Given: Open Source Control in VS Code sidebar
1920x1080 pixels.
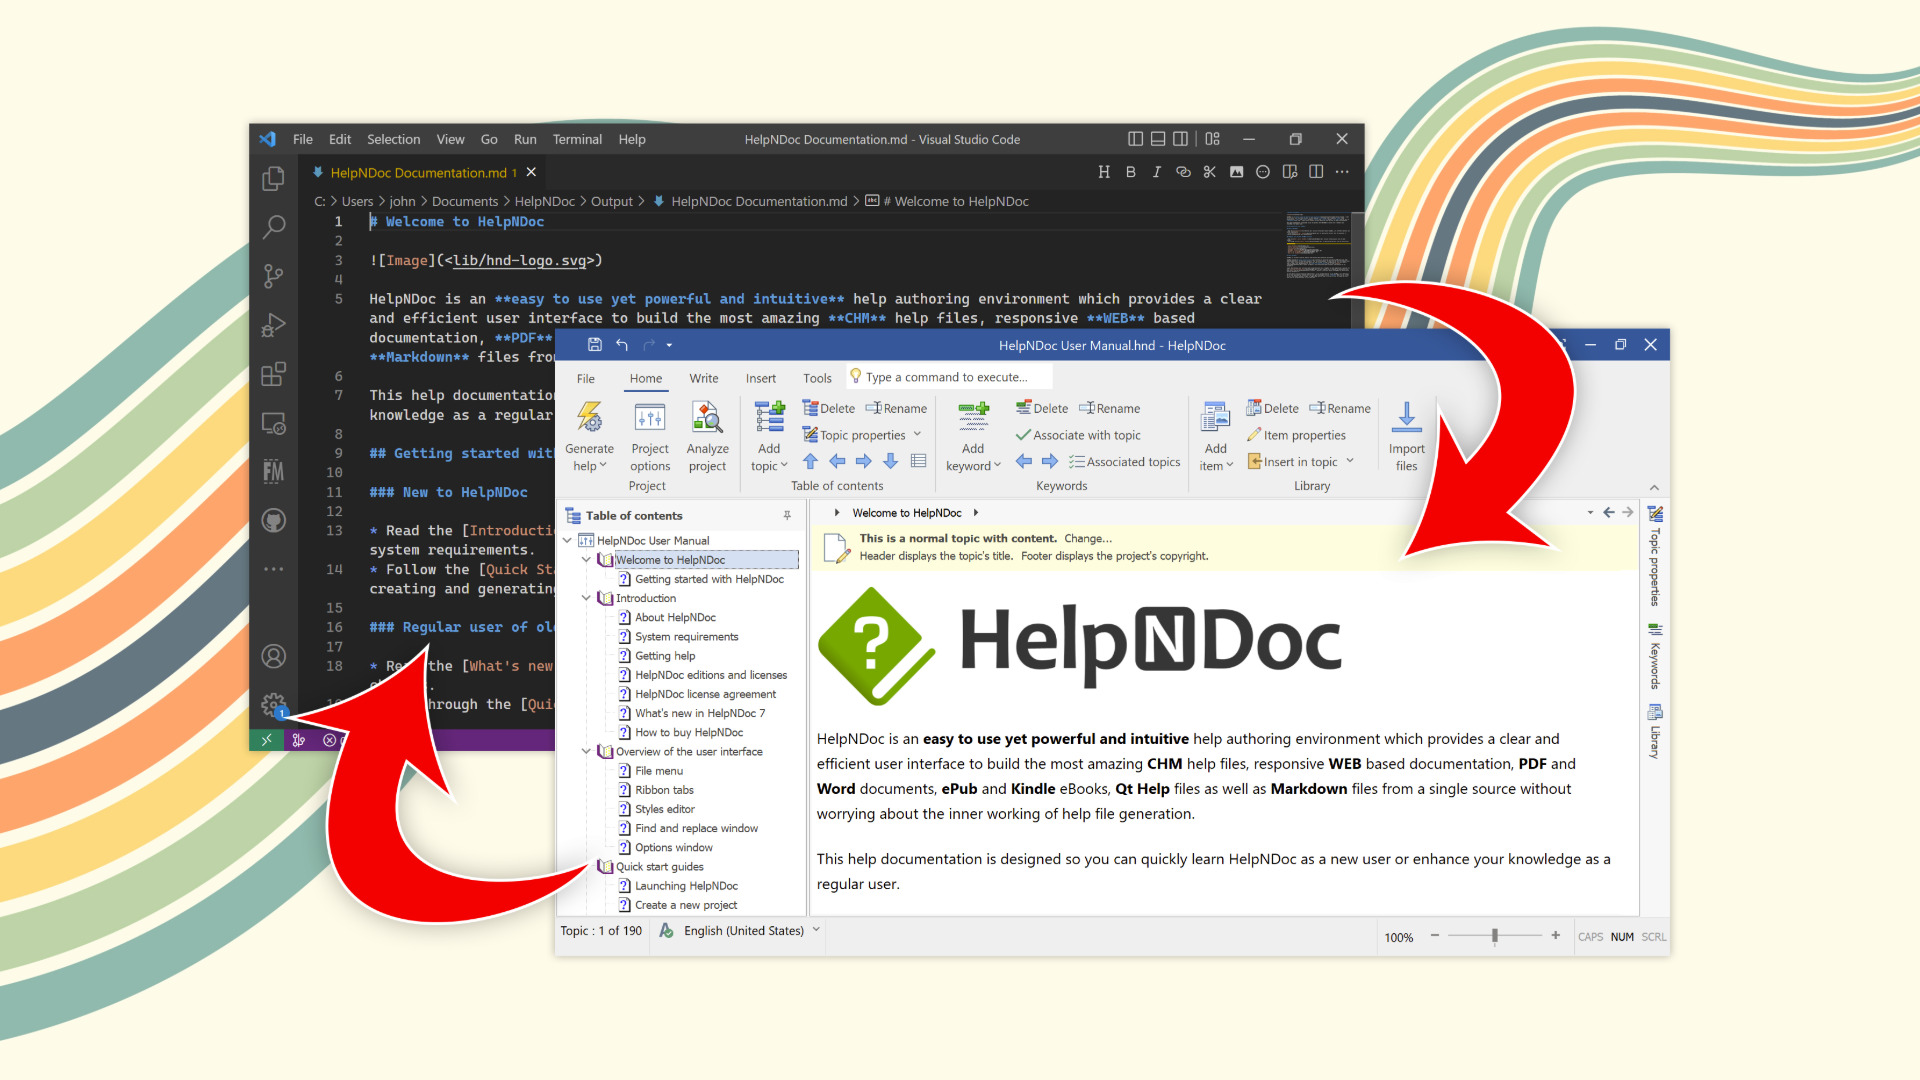Looking at the screenshot, I should (x=273, y=276).
